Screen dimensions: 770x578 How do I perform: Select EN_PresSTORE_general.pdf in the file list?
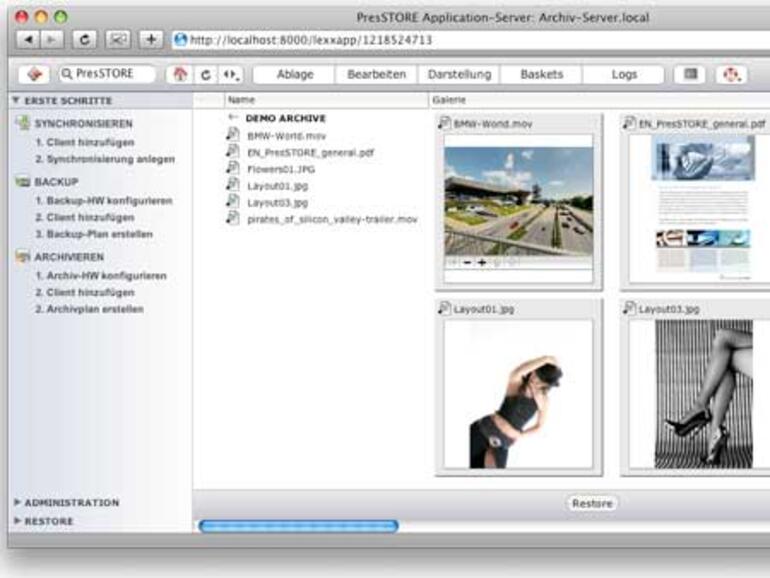tap(310, 153)
